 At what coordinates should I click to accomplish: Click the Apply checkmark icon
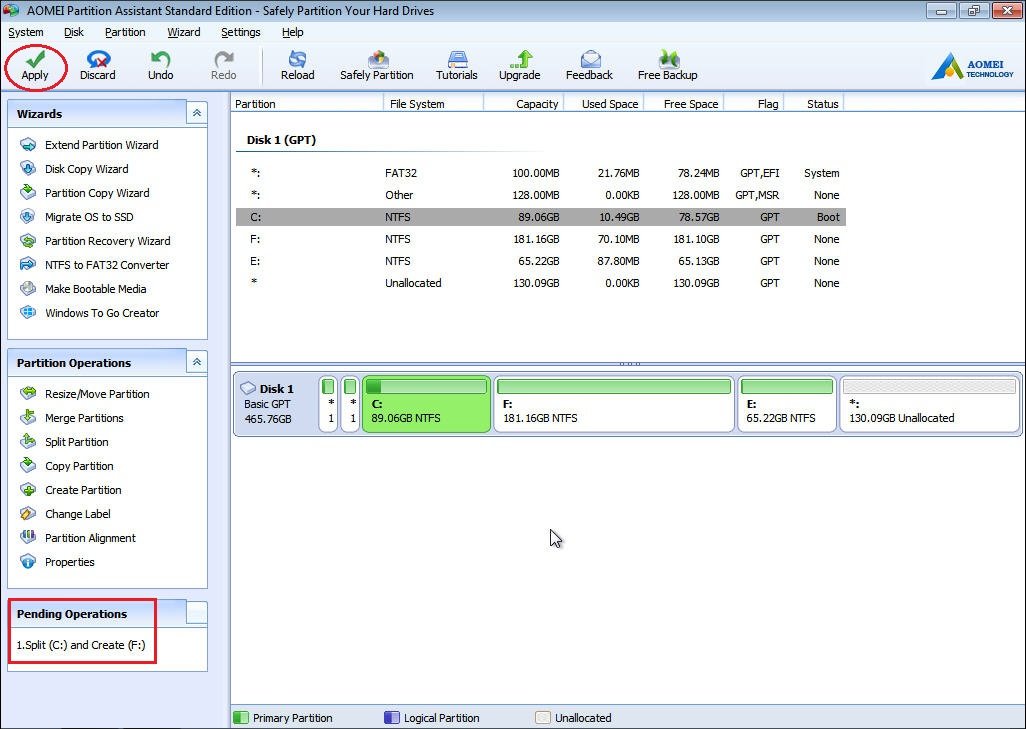35,60
